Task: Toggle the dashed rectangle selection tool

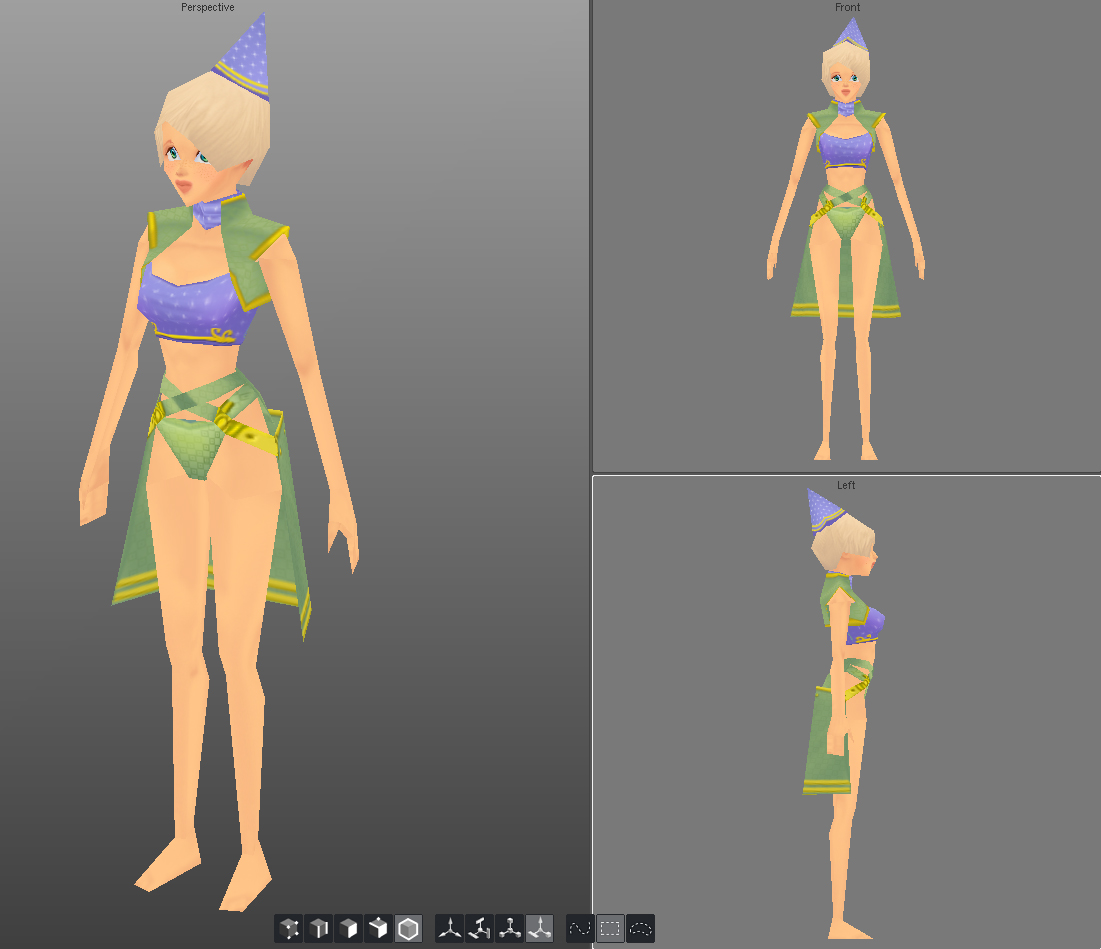Action: click(x=610, y=929)
